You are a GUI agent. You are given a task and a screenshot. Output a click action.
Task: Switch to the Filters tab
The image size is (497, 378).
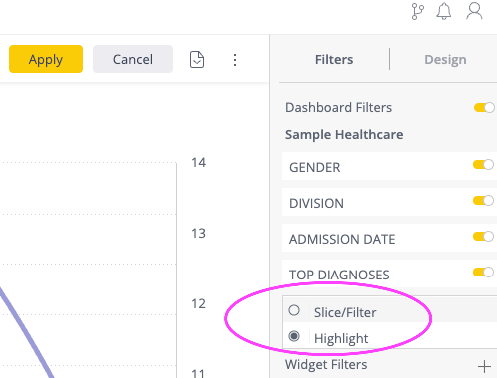click(x=334, y=59)
